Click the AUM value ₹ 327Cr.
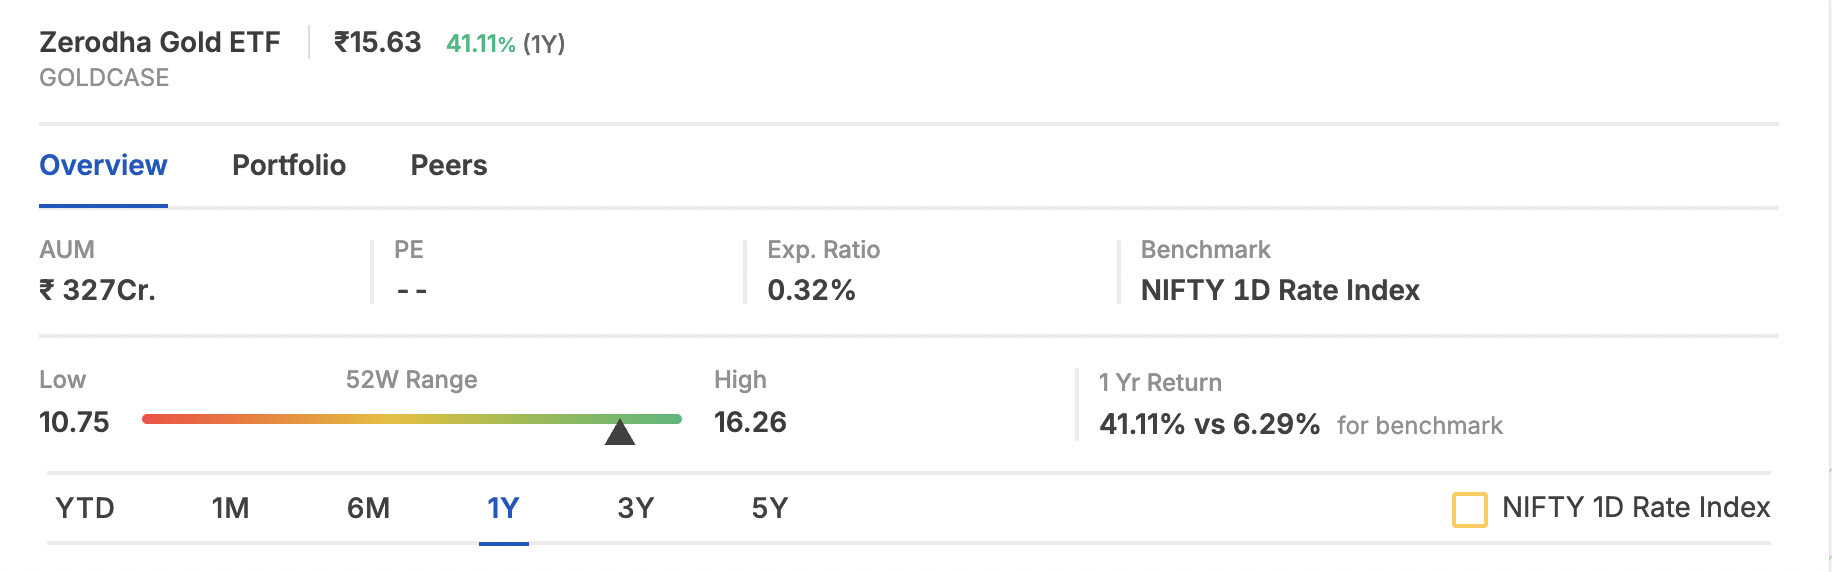The height and width of the screenshot is (572, 1832). click(x=97, y=290)
